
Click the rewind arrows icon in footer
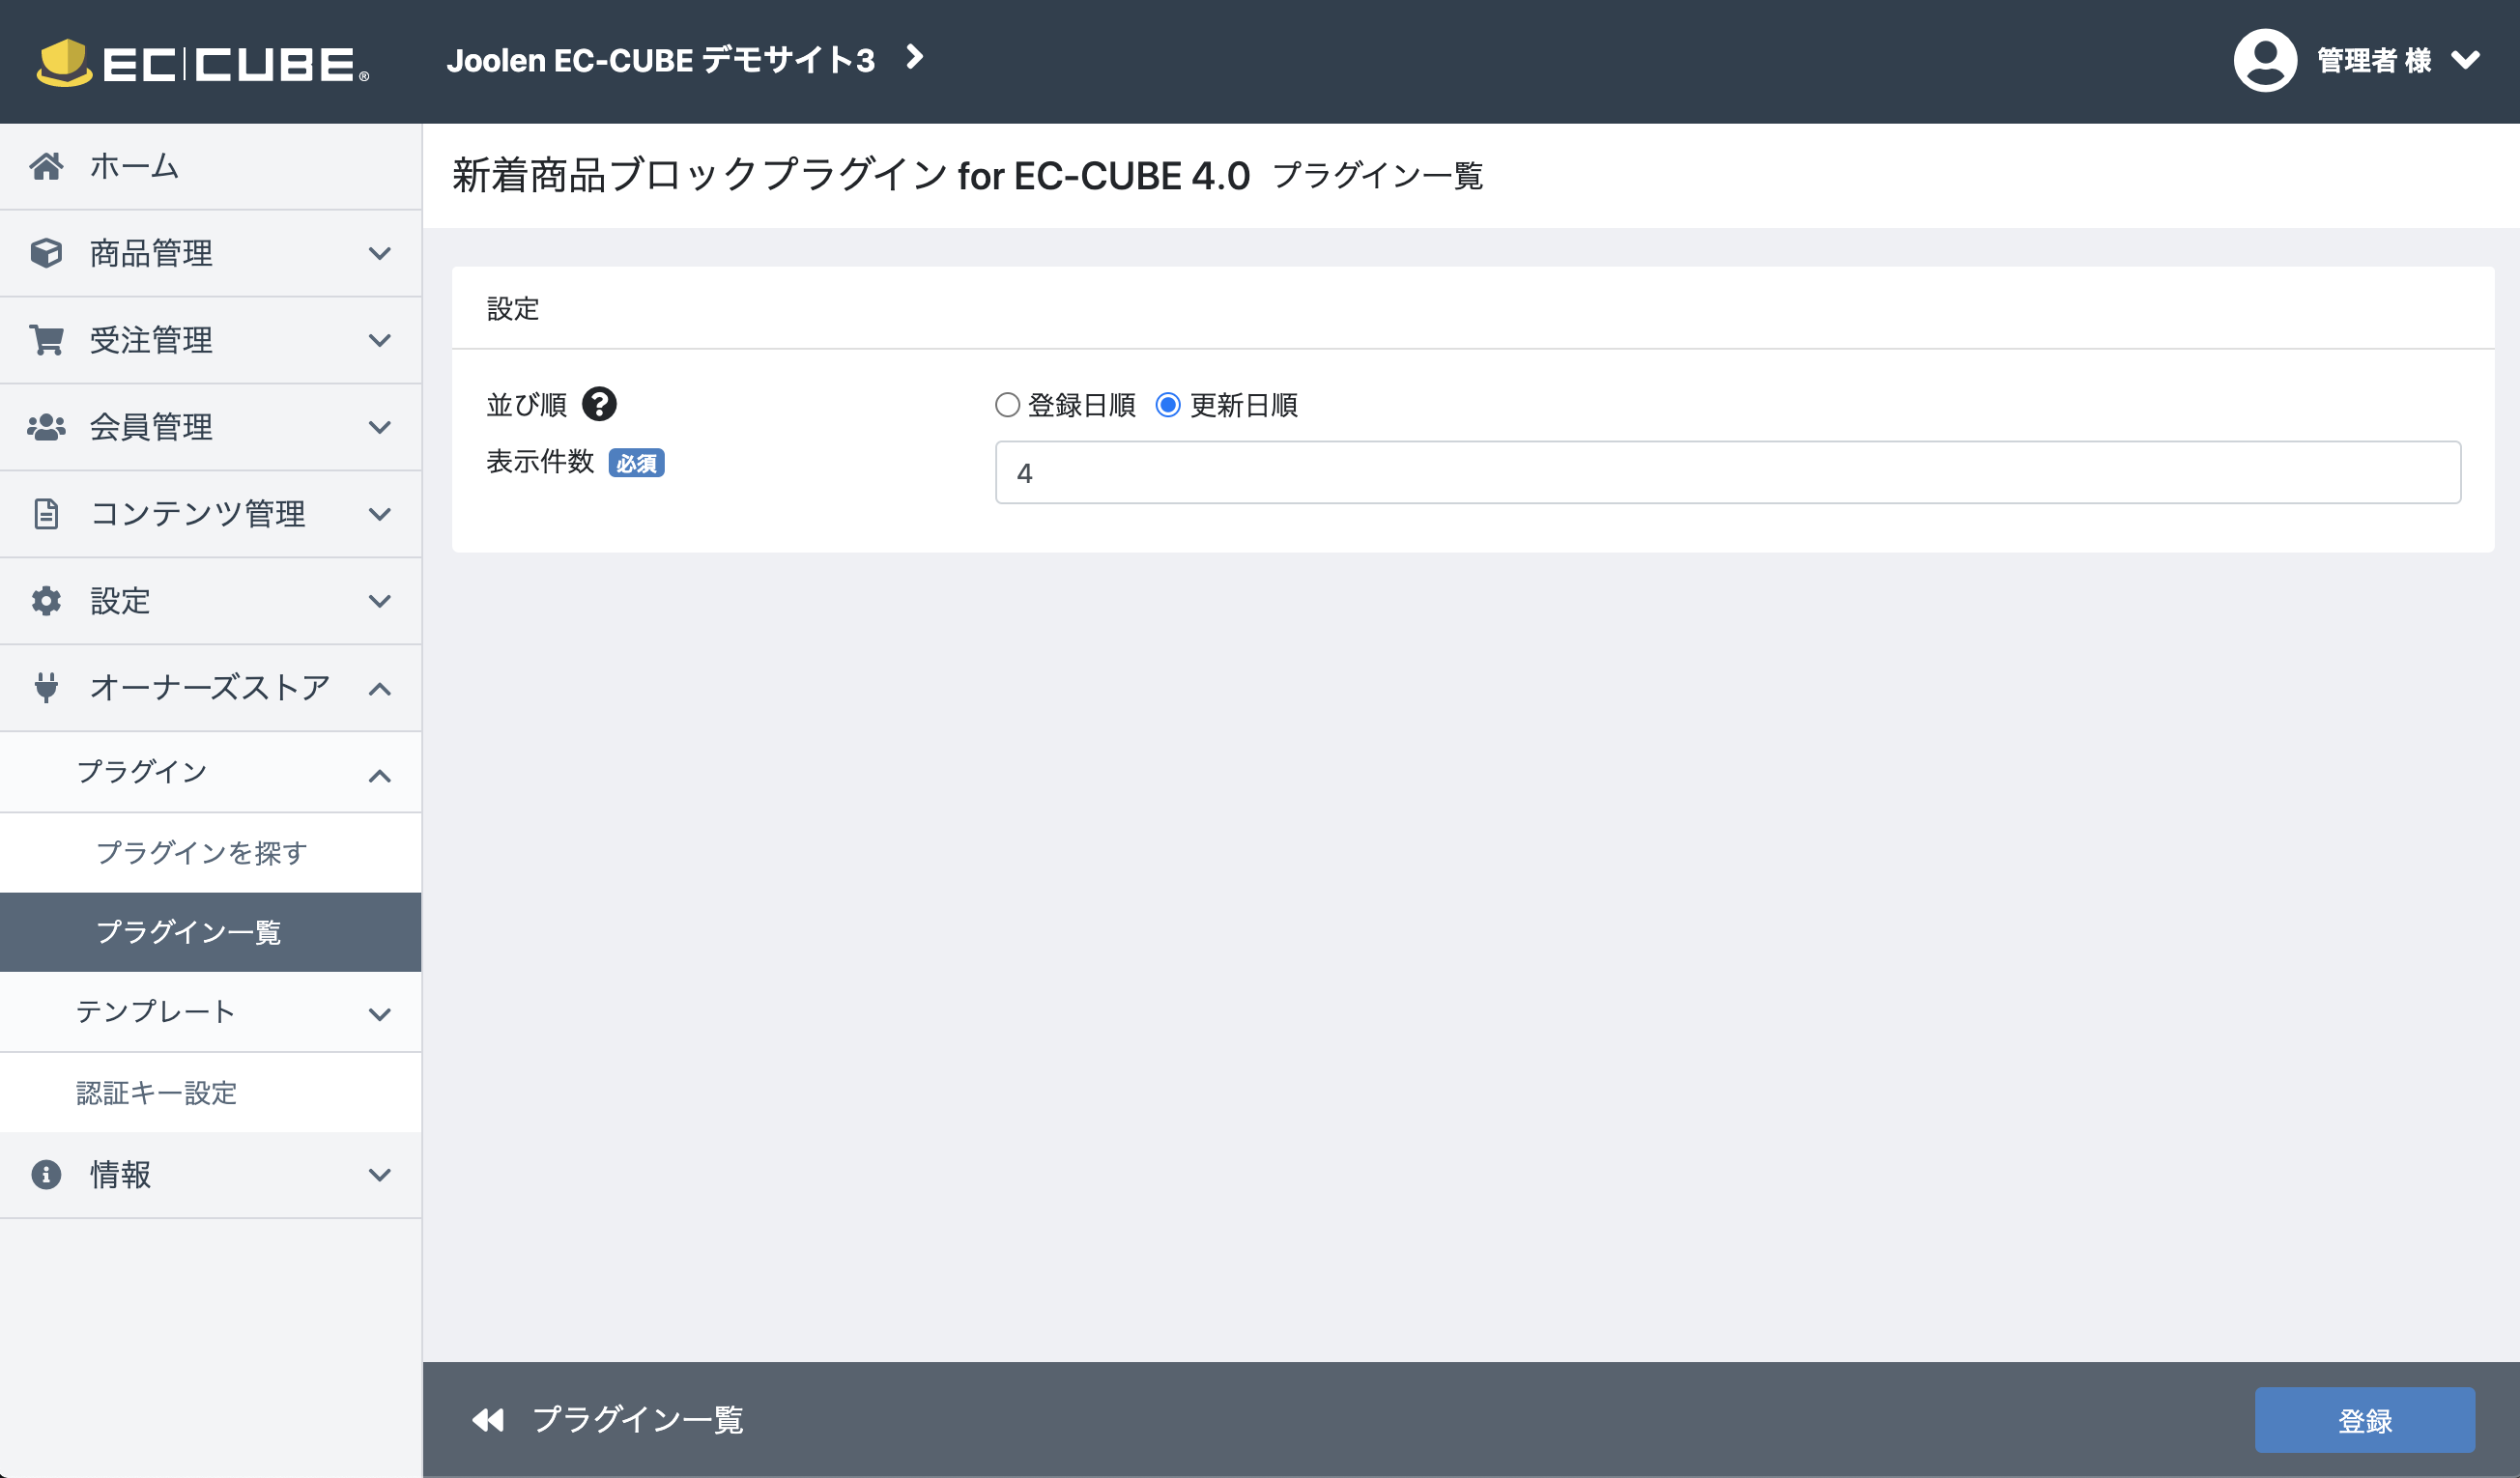pyautogui.click(x=488, y=1420)
